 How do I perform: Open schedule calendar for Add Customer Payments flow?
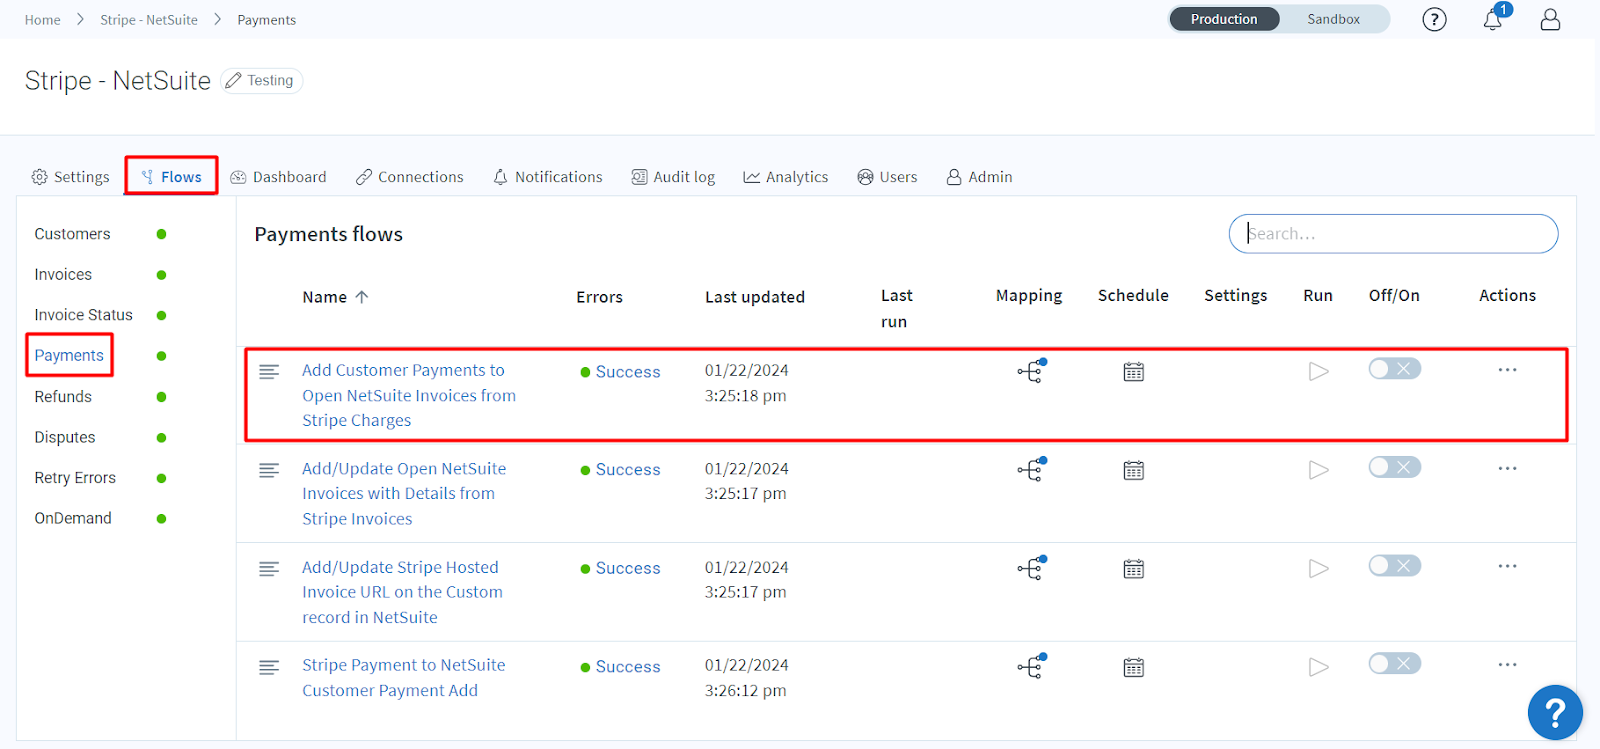tap(1133, 372)
